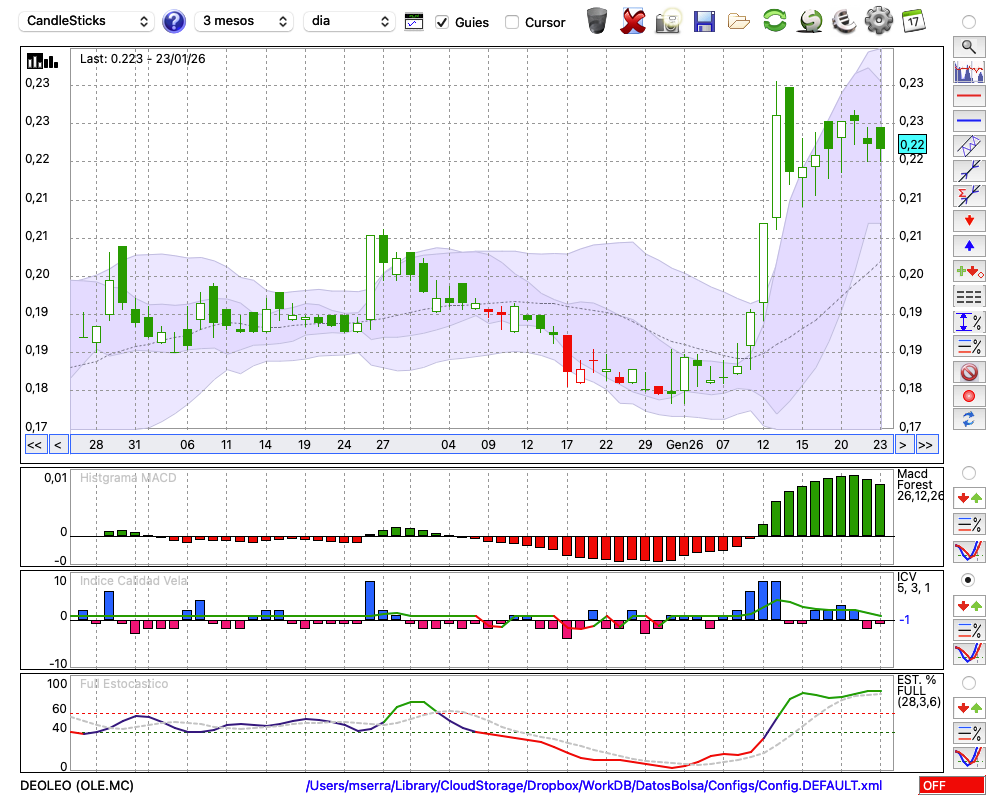Click the blue floppy disk save icon

pyautogui.click(x=704, y=21)
